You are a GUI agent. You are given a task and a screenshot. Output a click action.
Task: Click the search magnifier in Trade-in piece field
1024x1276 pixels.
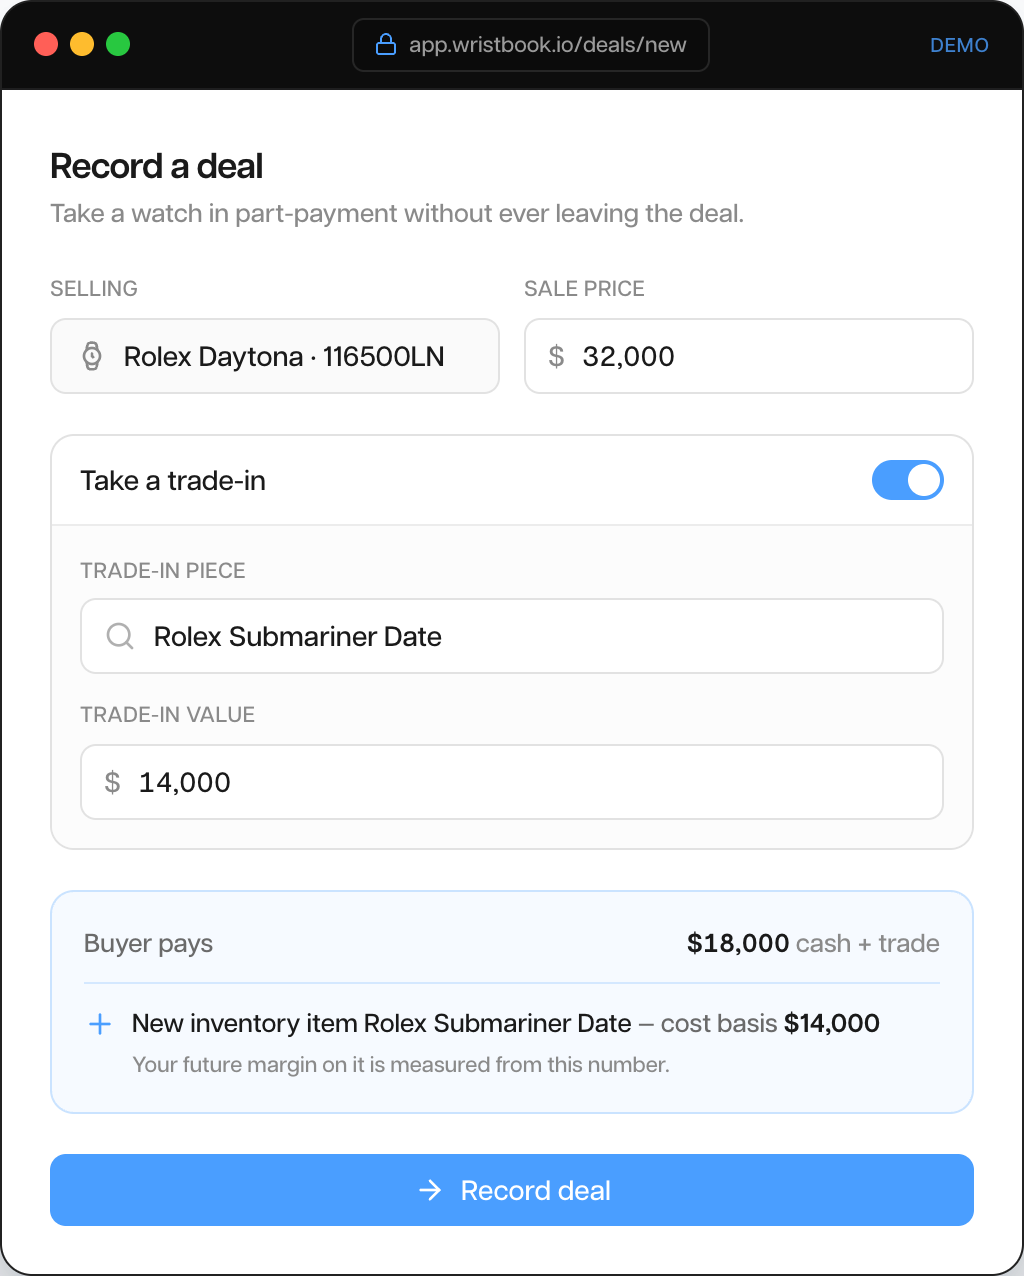click(120, 636)
